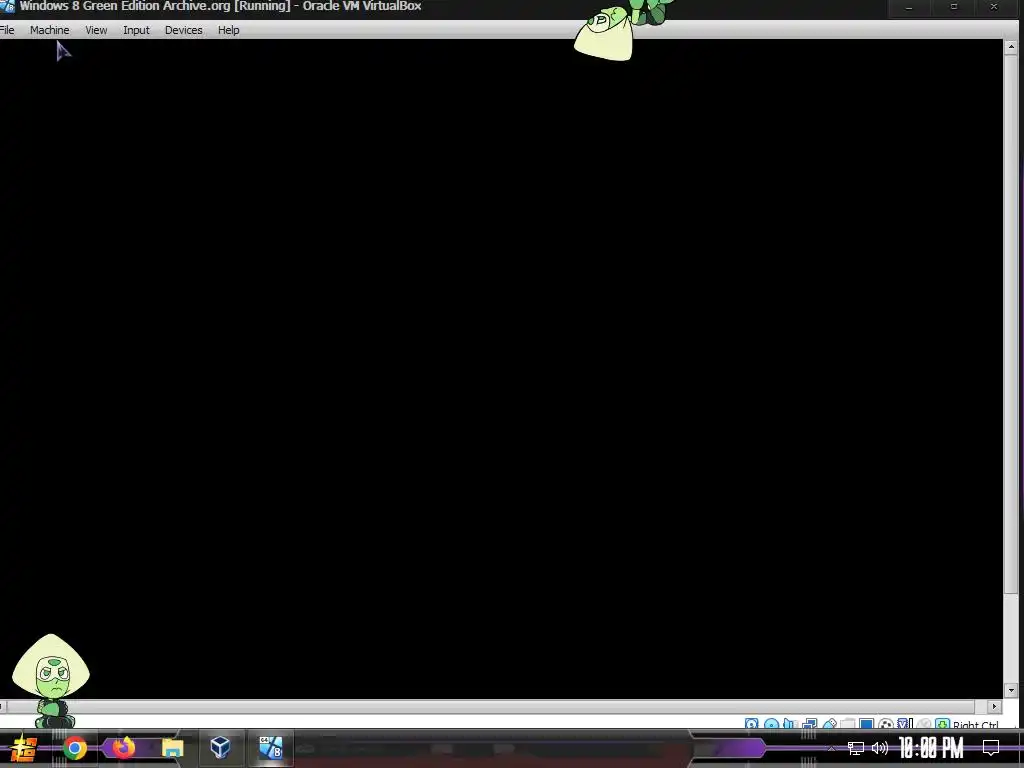Open the Machine menu
This screenshot has height=768, width=1024.
tap(50, 30)
